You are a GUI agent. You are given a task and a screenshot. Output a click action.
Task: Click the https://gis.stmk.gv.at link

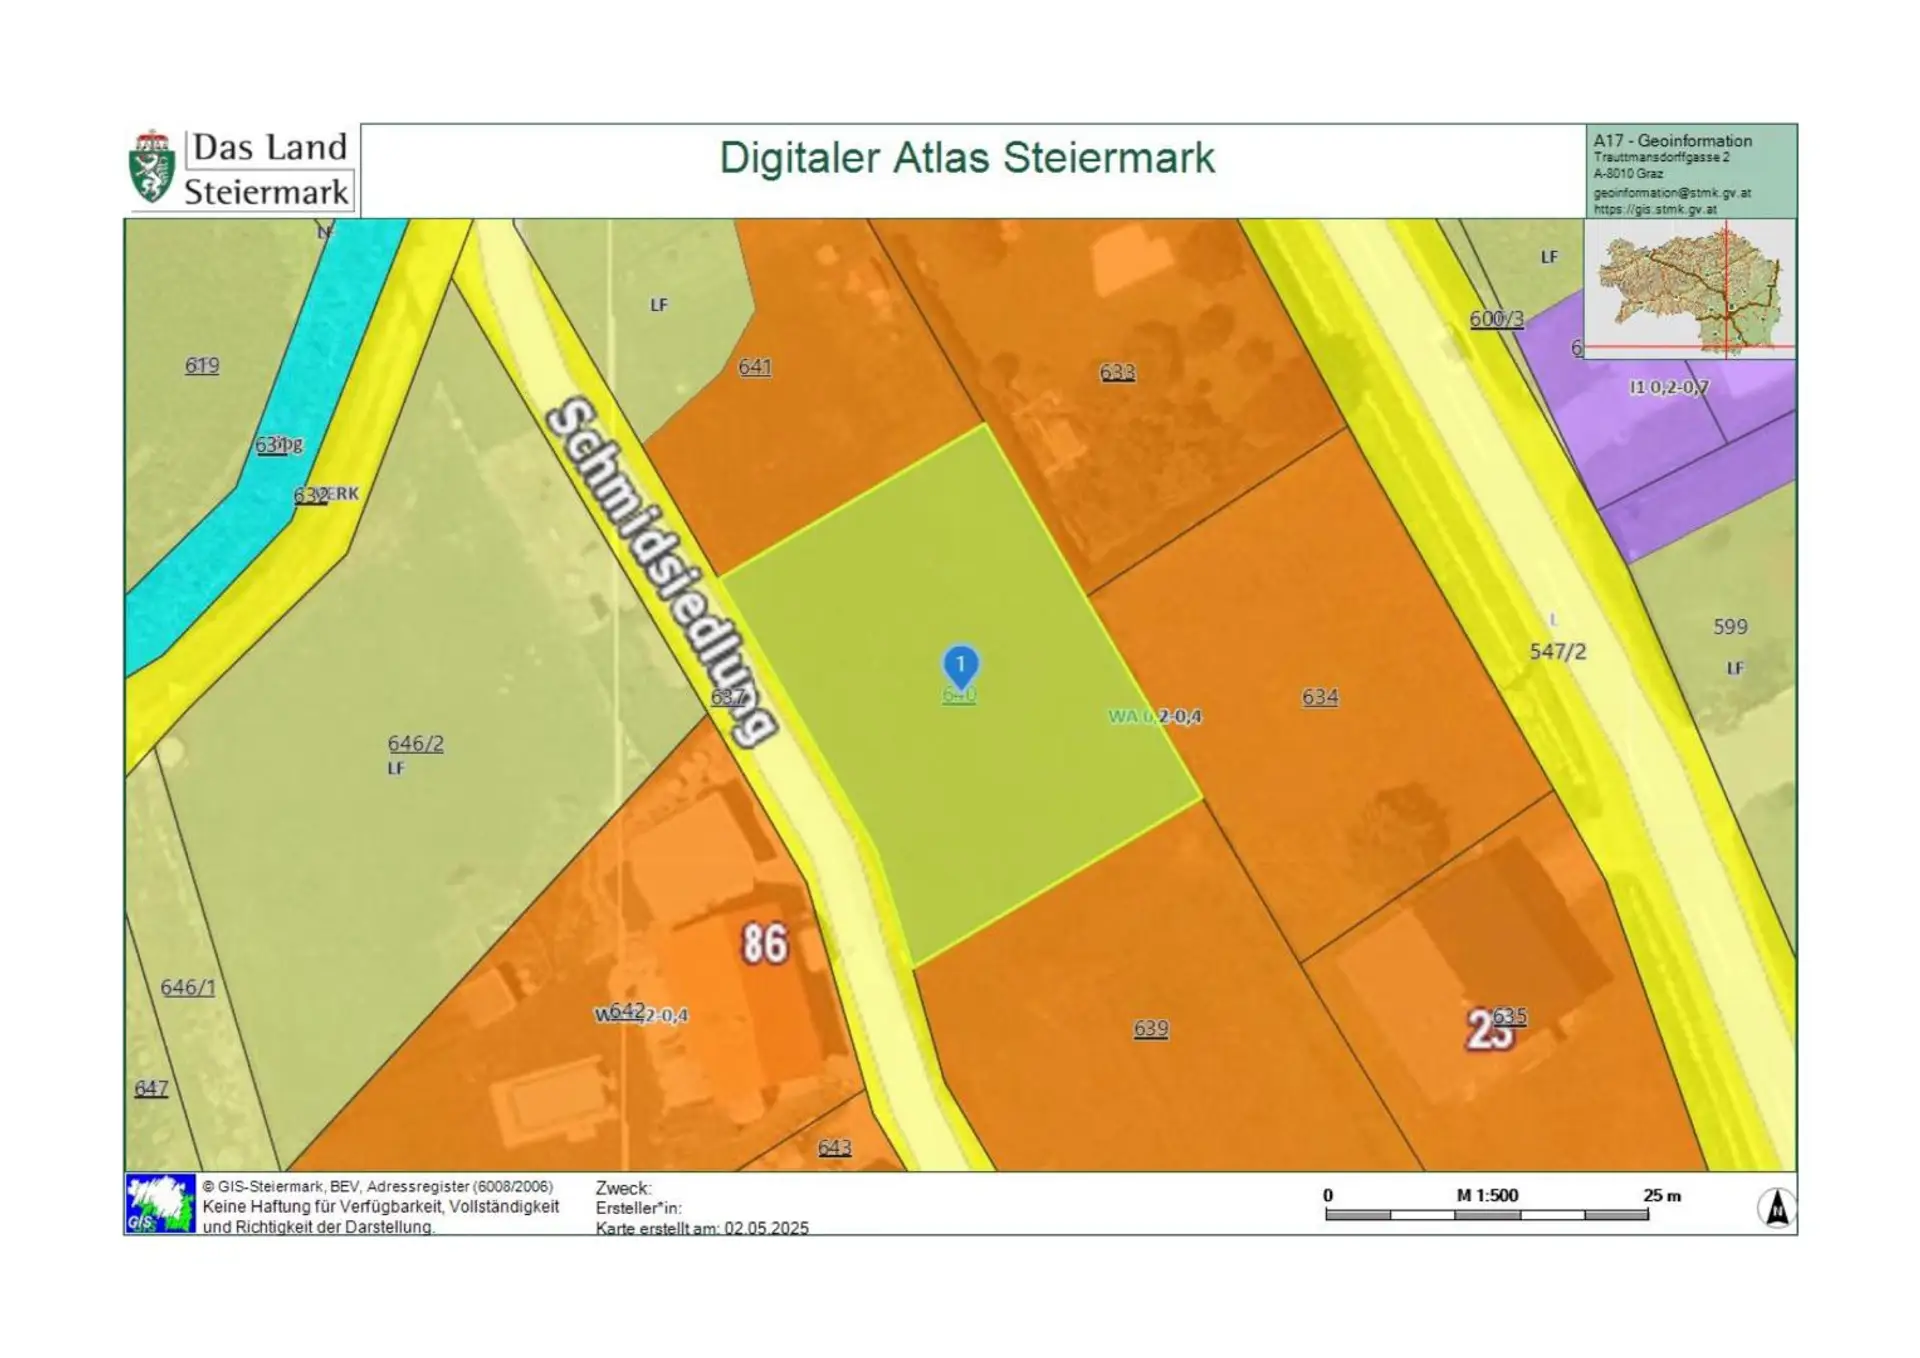pyautogui.click(x=1654, y=210)
